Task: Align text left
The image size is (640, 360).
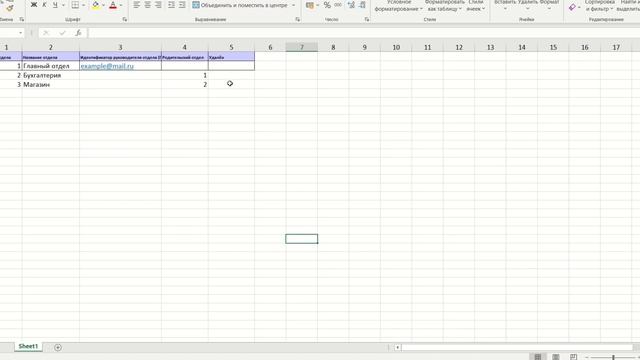Action: [x=137, y=5]
